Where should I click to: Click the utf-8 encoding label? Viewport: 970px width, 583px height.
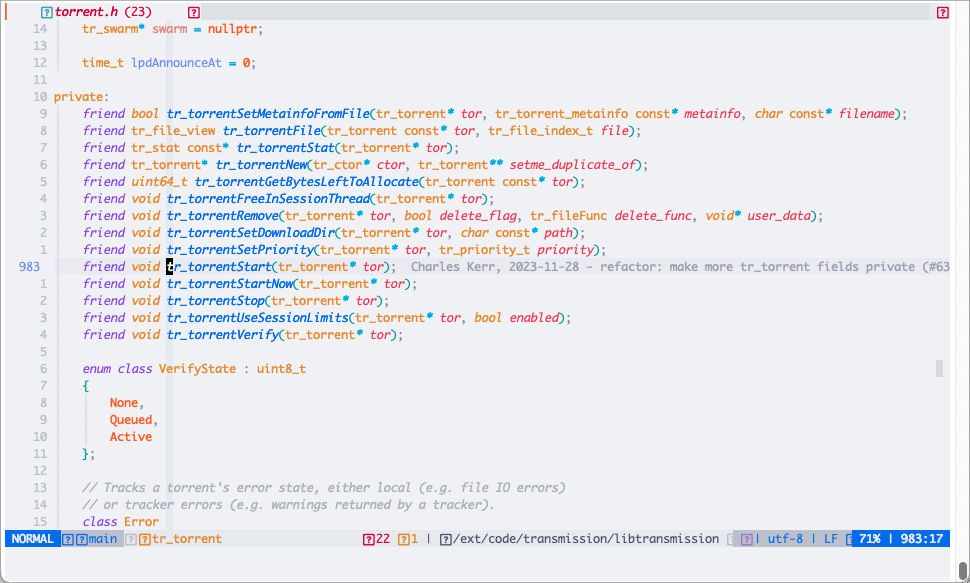click(x=785, y=539)
